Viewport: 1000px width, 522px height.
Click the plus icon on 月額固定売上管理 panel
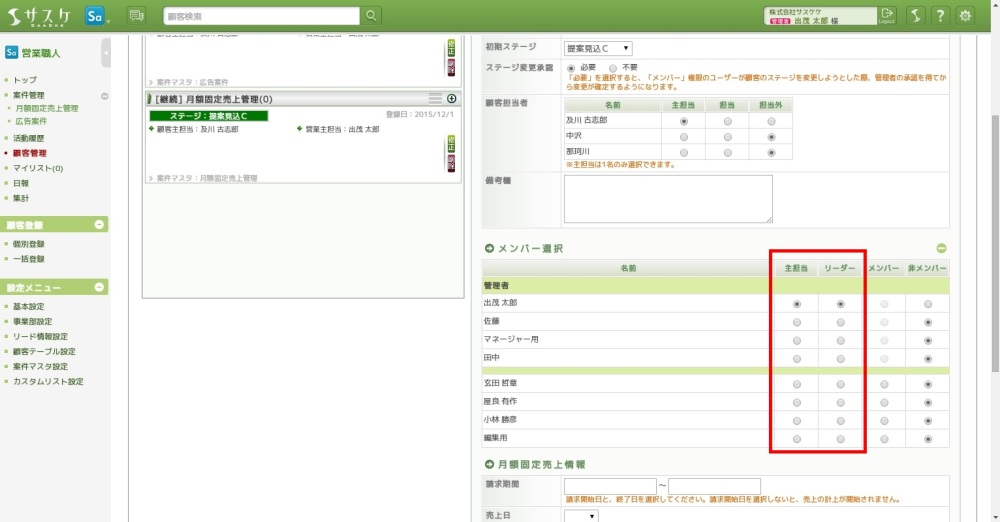[x=451, y=99]
